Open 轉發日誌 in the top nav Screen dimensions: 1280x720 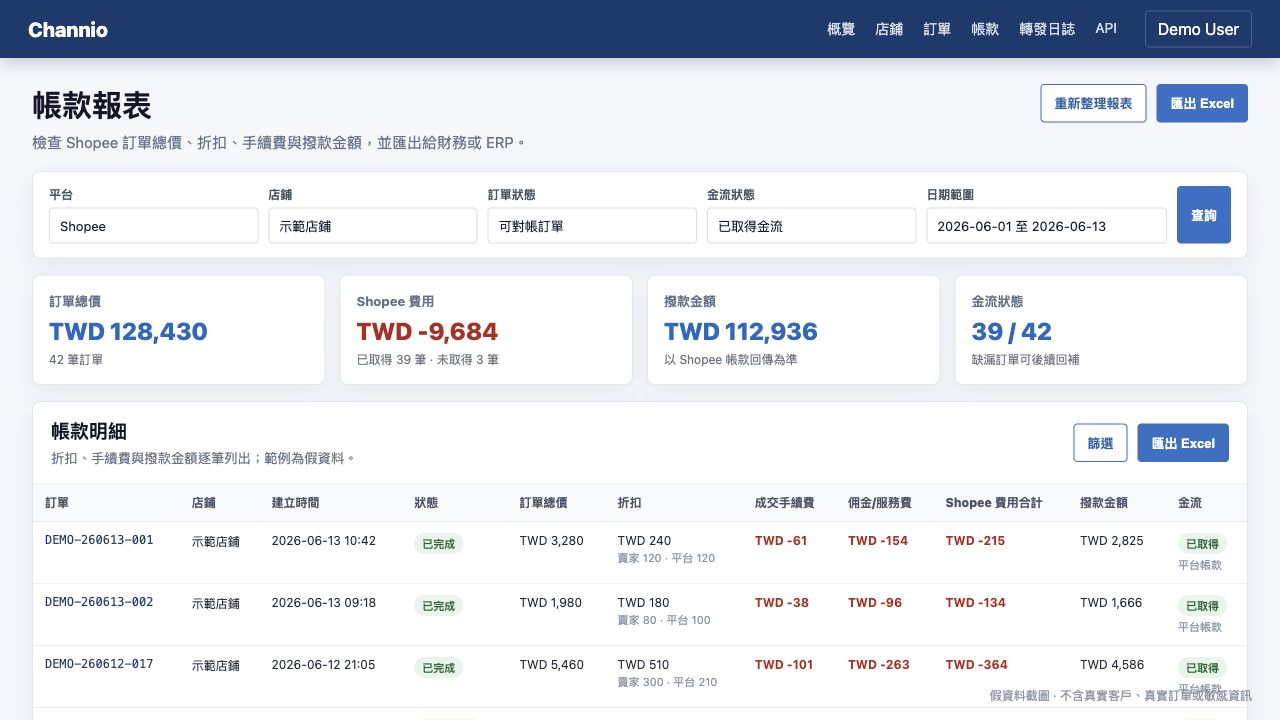[x=1047, y=29]
